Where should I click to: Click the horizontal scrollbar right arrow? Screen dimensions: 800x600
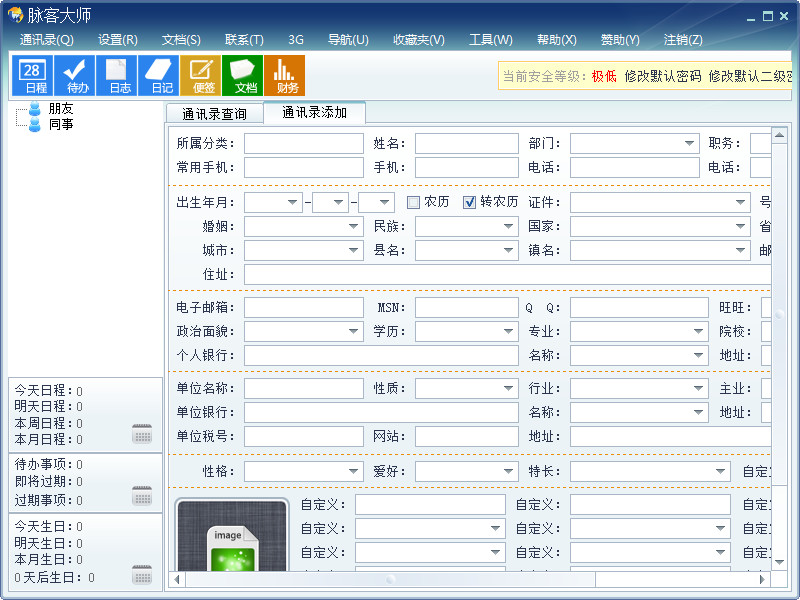click(x=762, y=580)
